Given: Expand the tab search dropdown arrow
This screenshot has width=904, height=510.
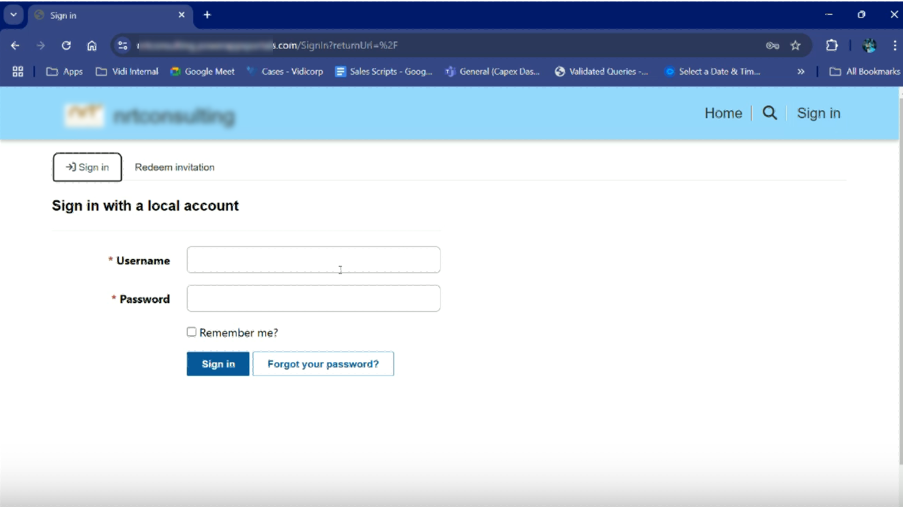Looking at the screenshot, I should [14, 15].
